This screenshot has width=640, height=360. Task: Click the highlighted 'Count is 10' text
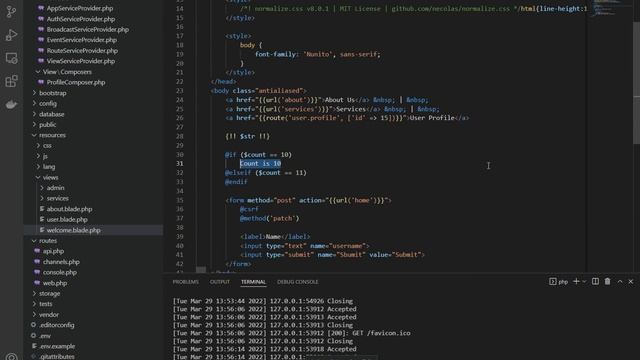pyautogui.click(x=260, y=164)
